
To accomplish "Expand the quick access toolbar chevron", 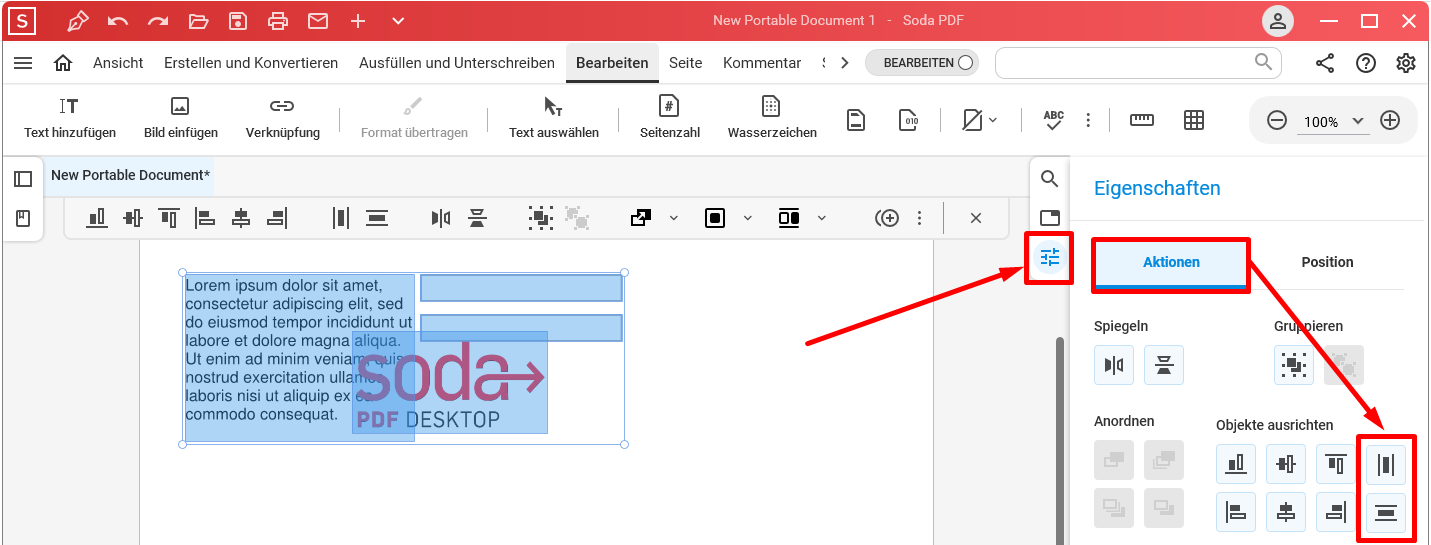I will point(398,21).
